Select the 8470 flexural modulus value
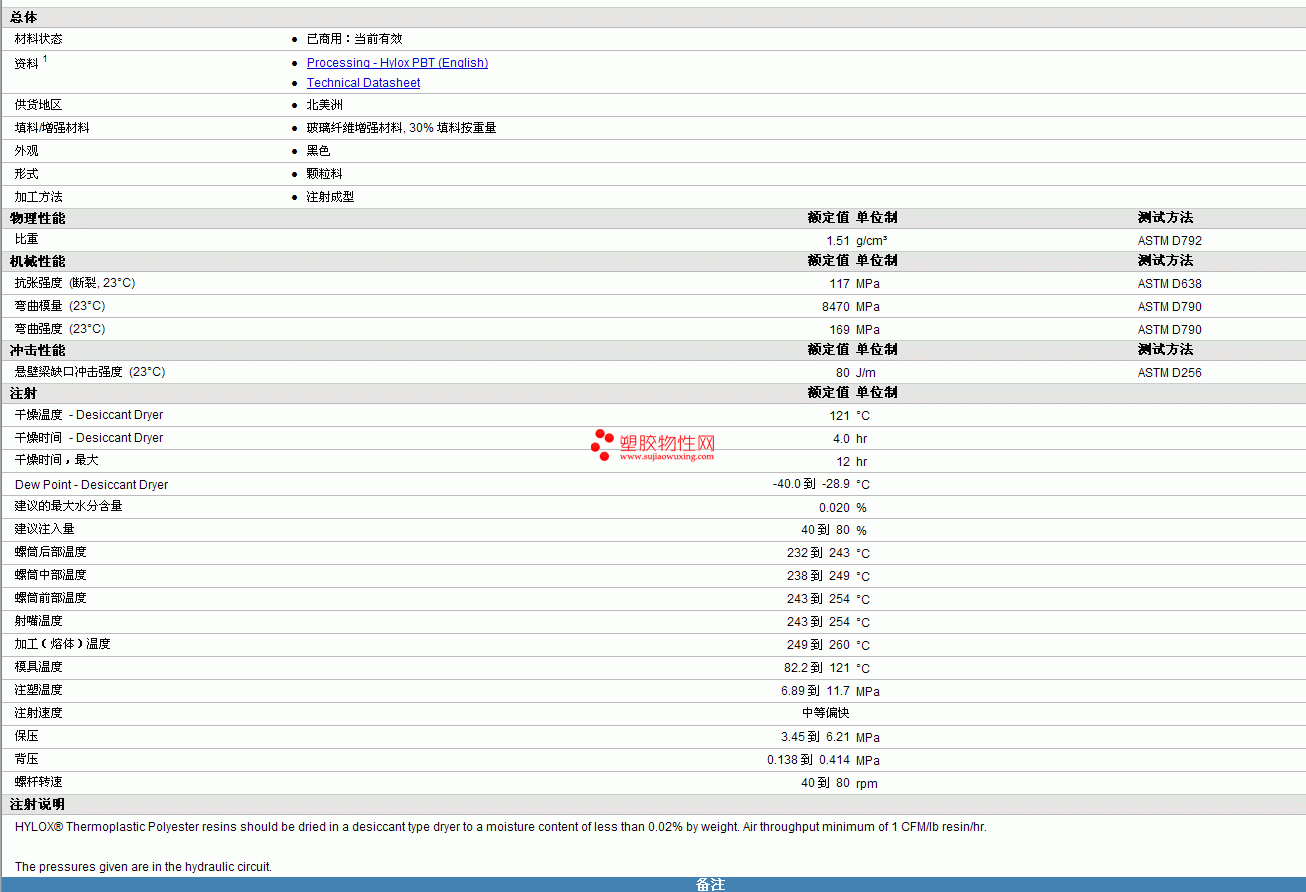This screenshot has height=892, width=1306. point(836,307)
